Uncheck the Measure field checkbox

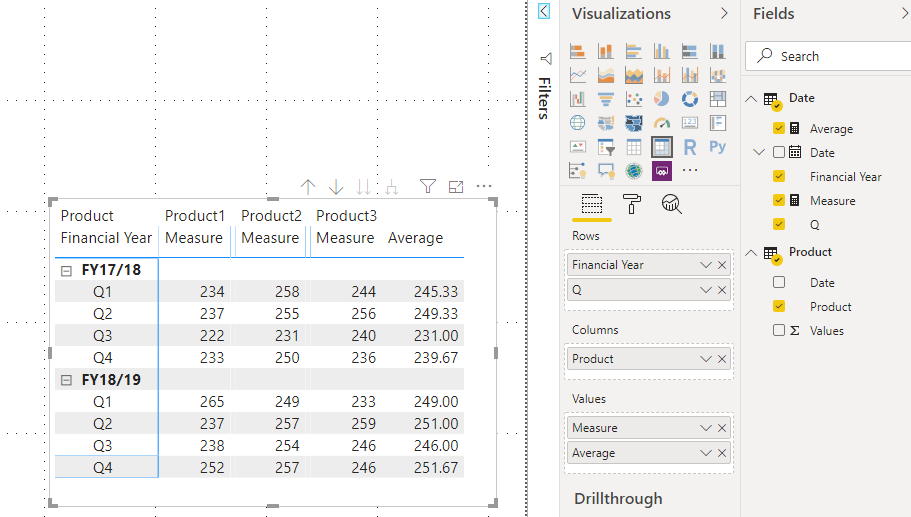click(779, 200)
